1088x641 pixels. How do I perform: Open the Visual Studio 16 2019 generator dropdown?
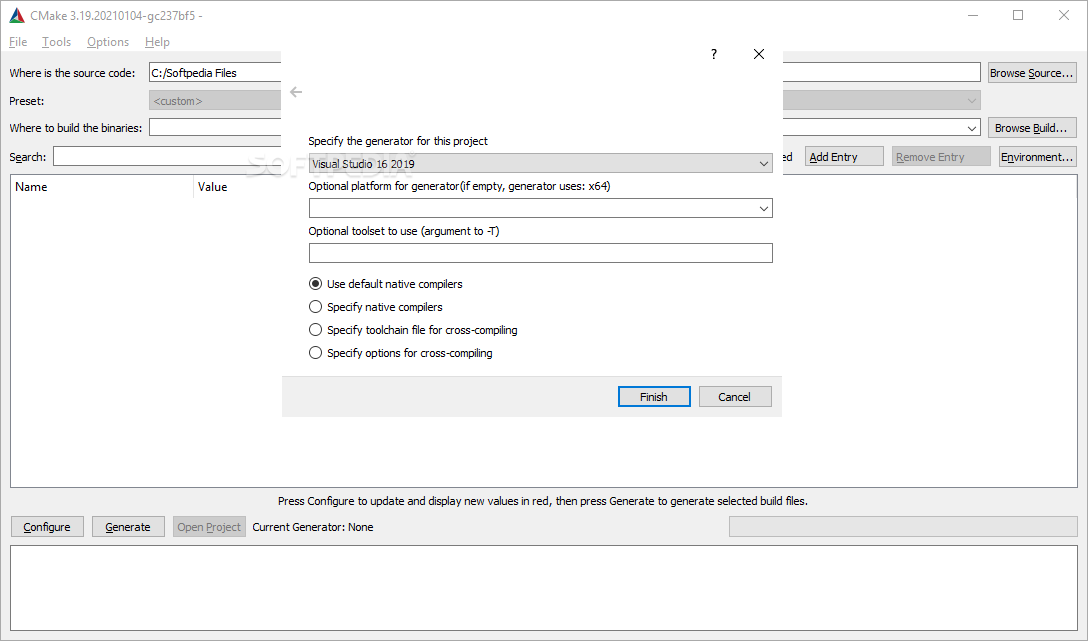(x=541, y=164)
